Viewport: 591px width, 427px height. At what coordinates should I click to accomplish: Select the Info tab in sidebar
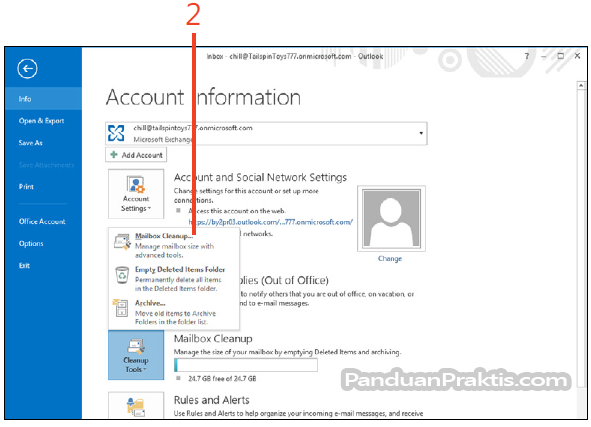coord(43,99)
